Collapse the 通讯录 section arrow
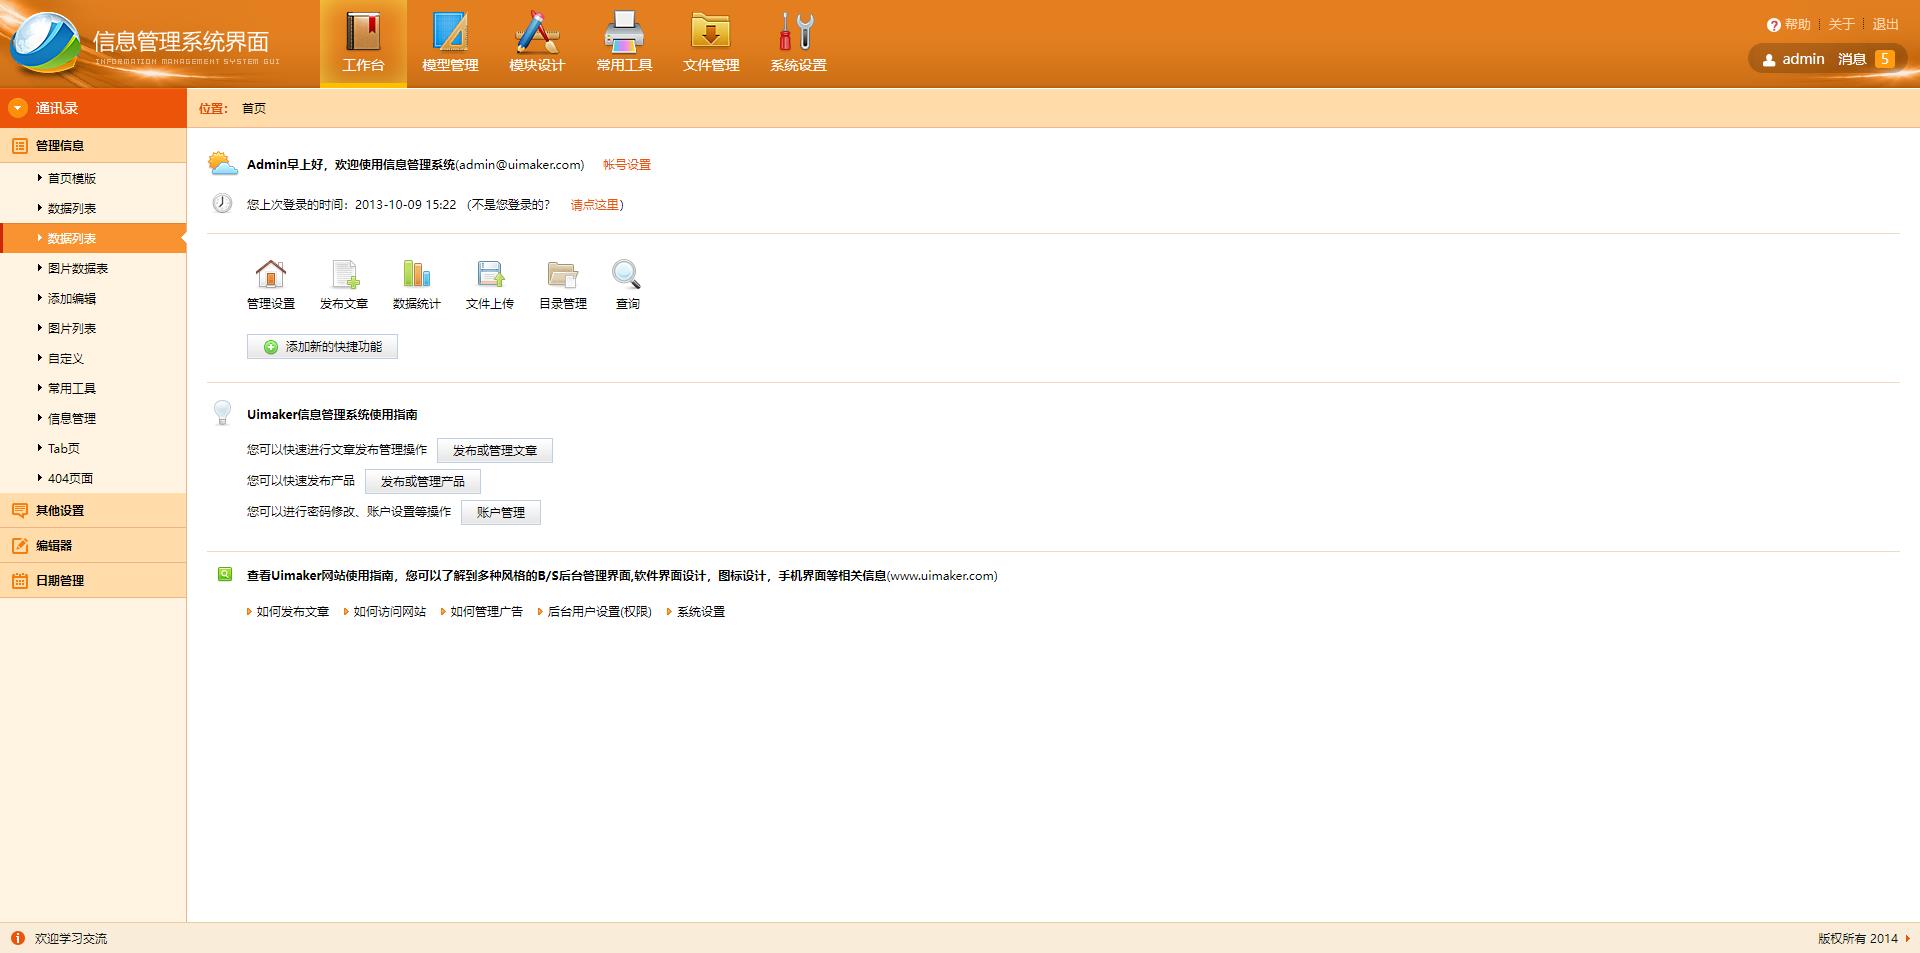Image resolution: width=1920 pixels, height=953 pixels. pyautogui.click(x=17, y=108)
